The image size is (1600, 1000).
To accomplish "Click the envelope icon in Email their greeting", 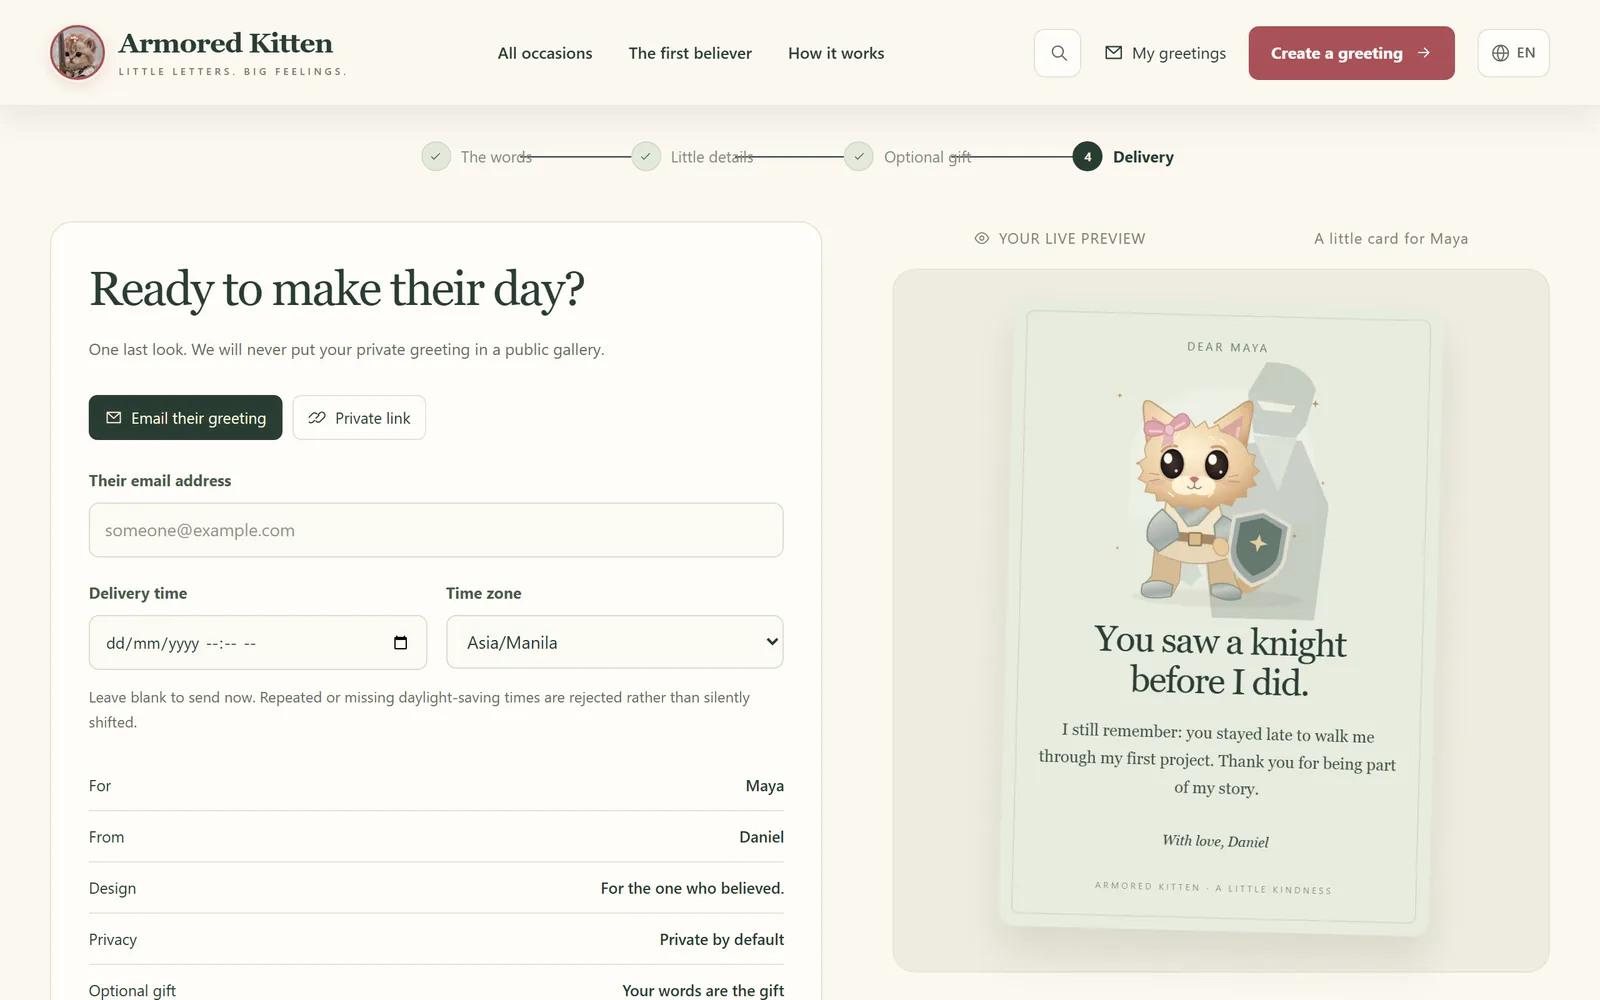I will point(113,418).
